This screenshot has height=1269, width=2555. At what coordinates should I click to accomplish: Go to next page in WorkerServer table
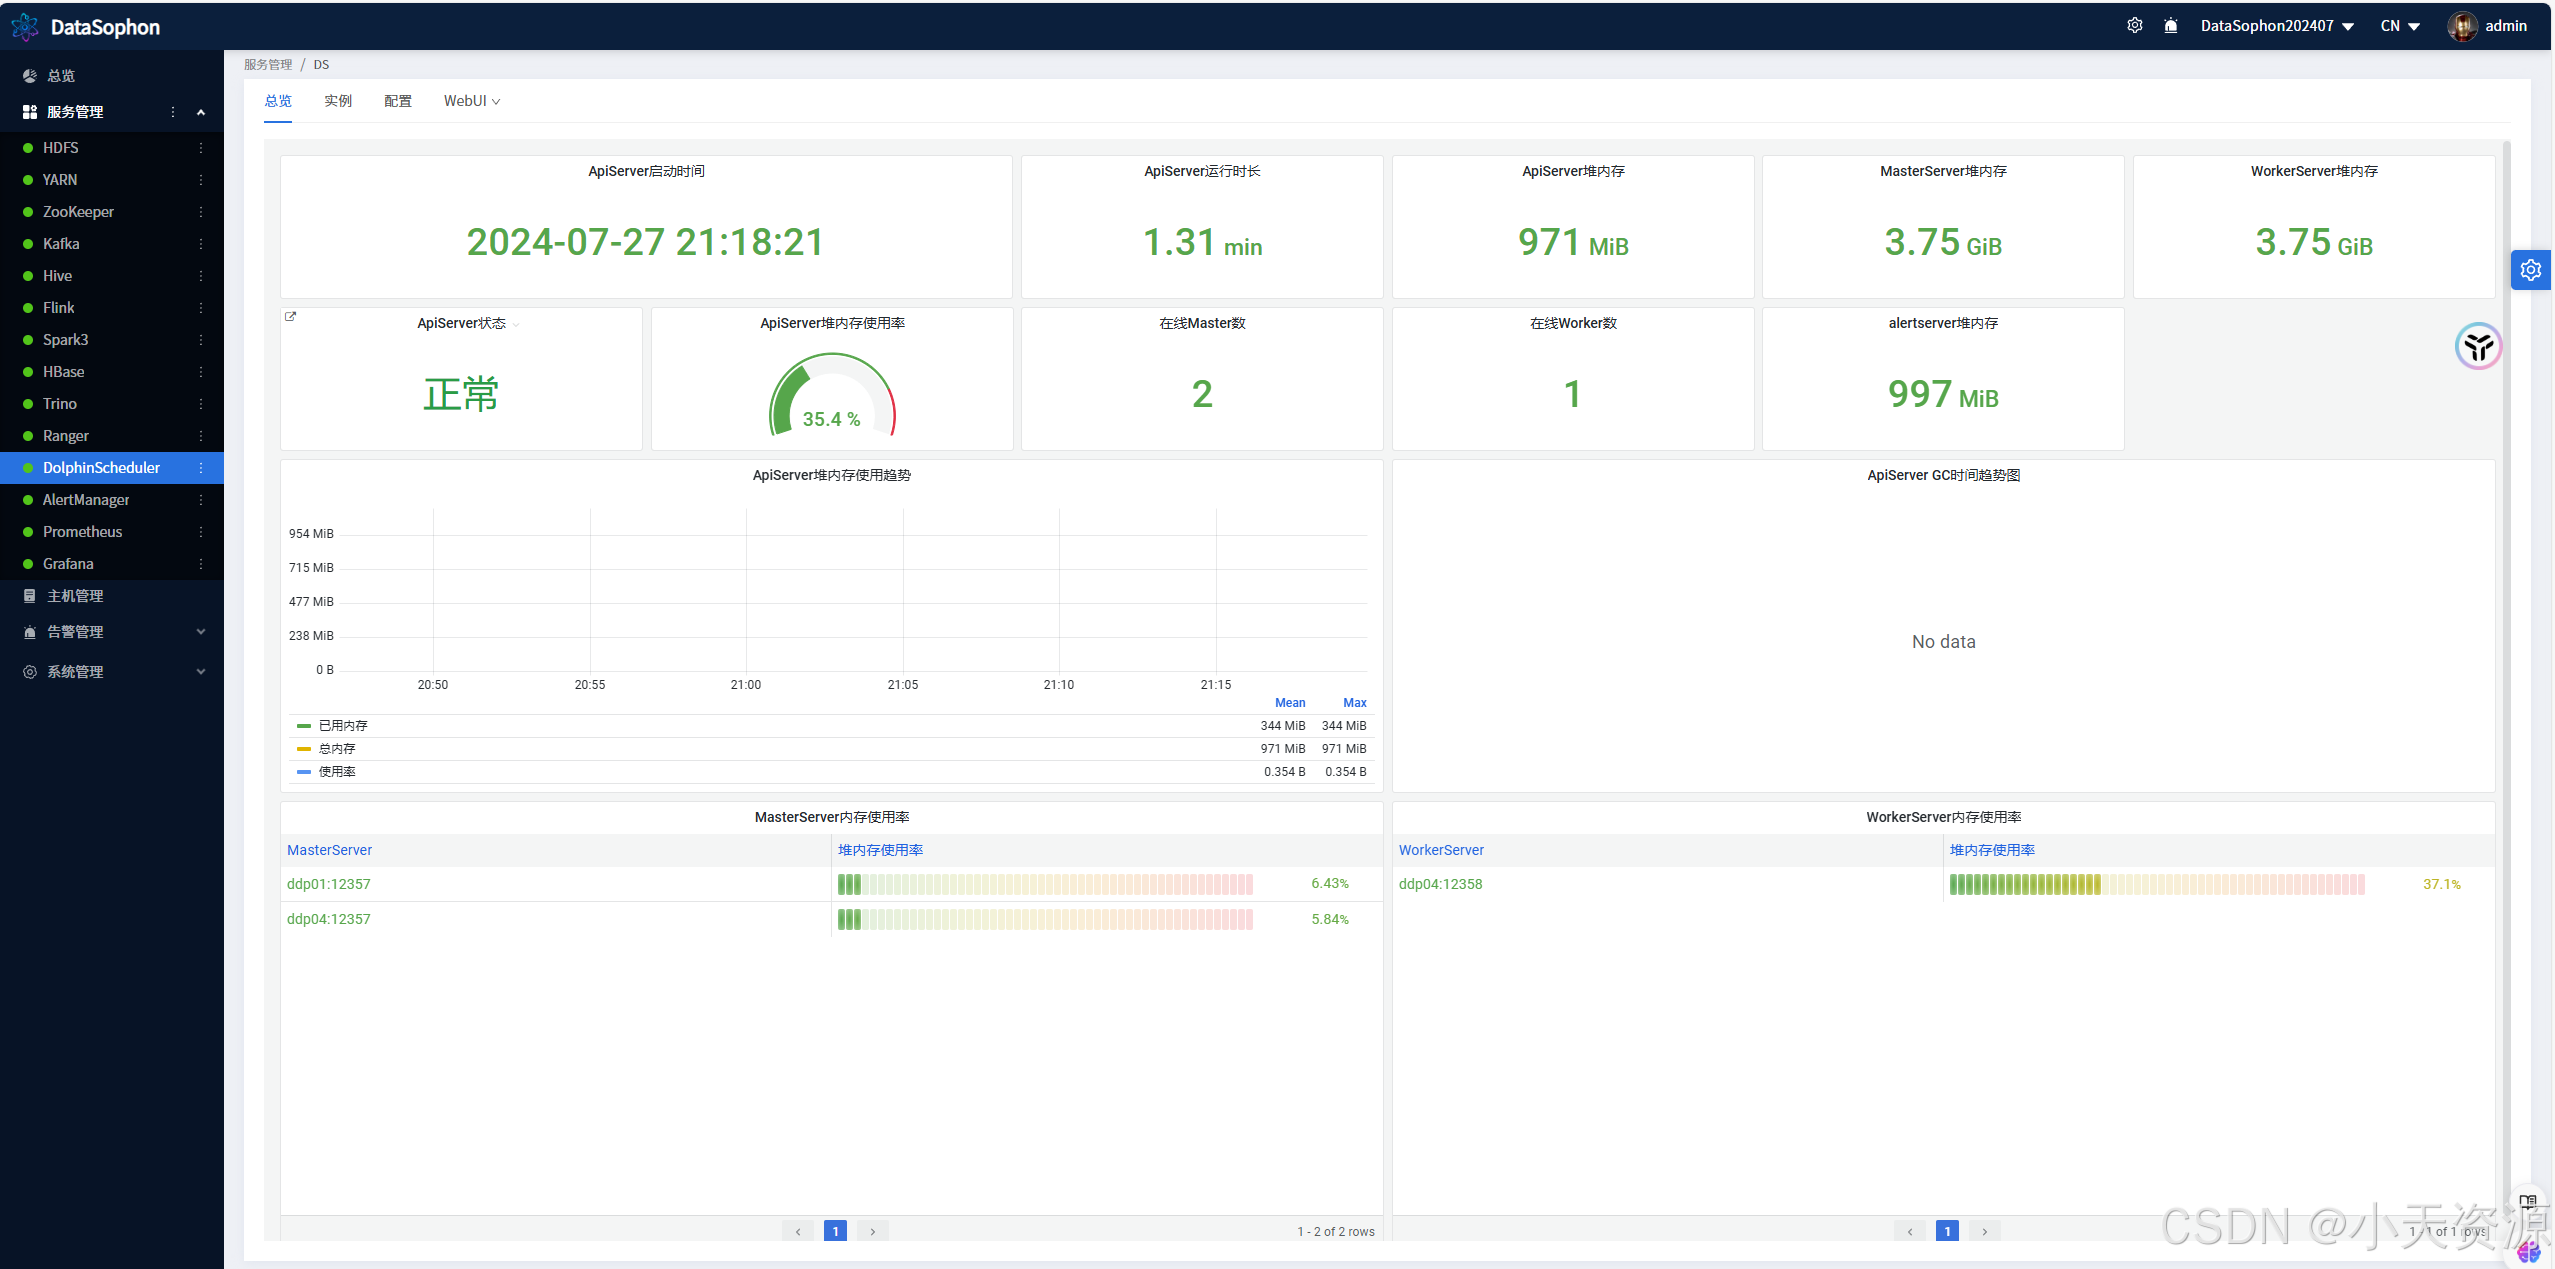(x=1985, y=1231)
